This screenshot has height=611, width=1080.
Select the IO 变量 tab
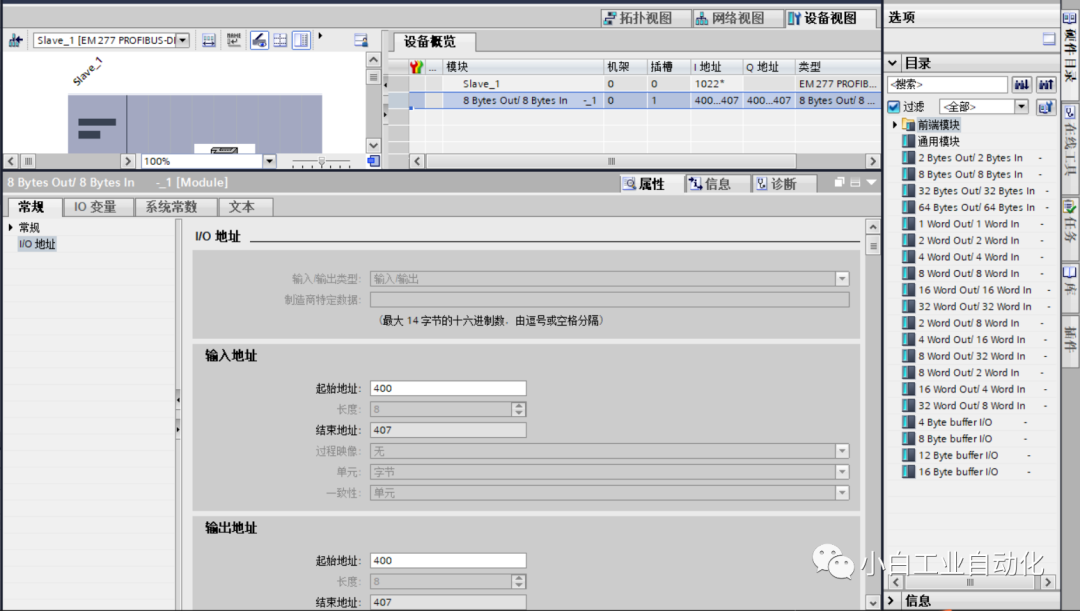(x=96, y=207)
